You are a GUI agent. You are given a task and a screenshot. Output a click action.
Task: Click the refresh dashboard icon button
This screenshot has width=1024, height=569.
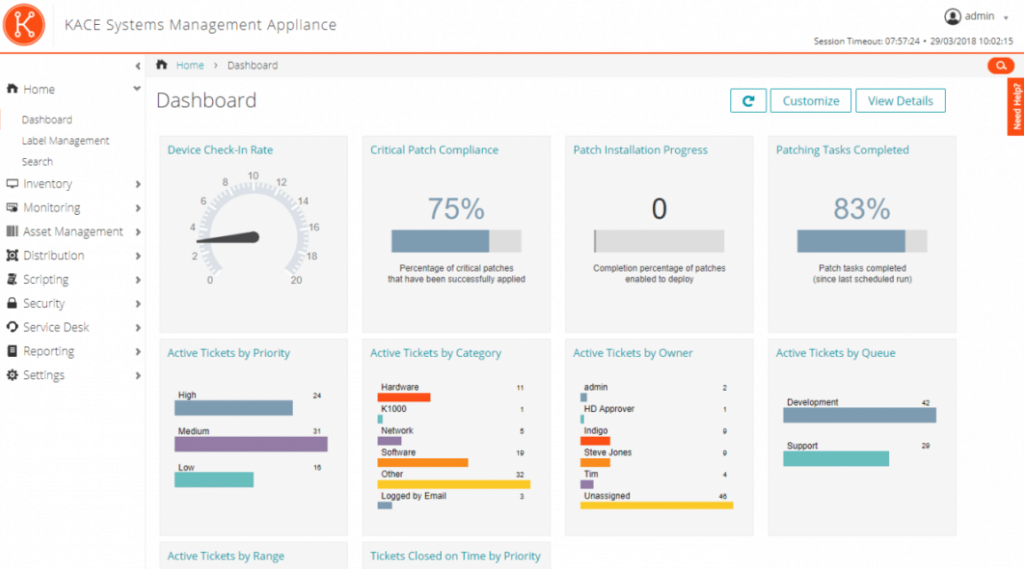click(x=748, y=101)
